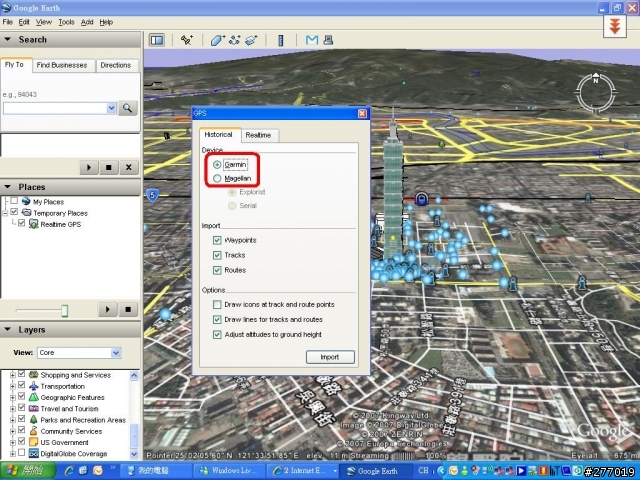Collapse the Search panel
640x480 pixels.
tap(7, 40)
